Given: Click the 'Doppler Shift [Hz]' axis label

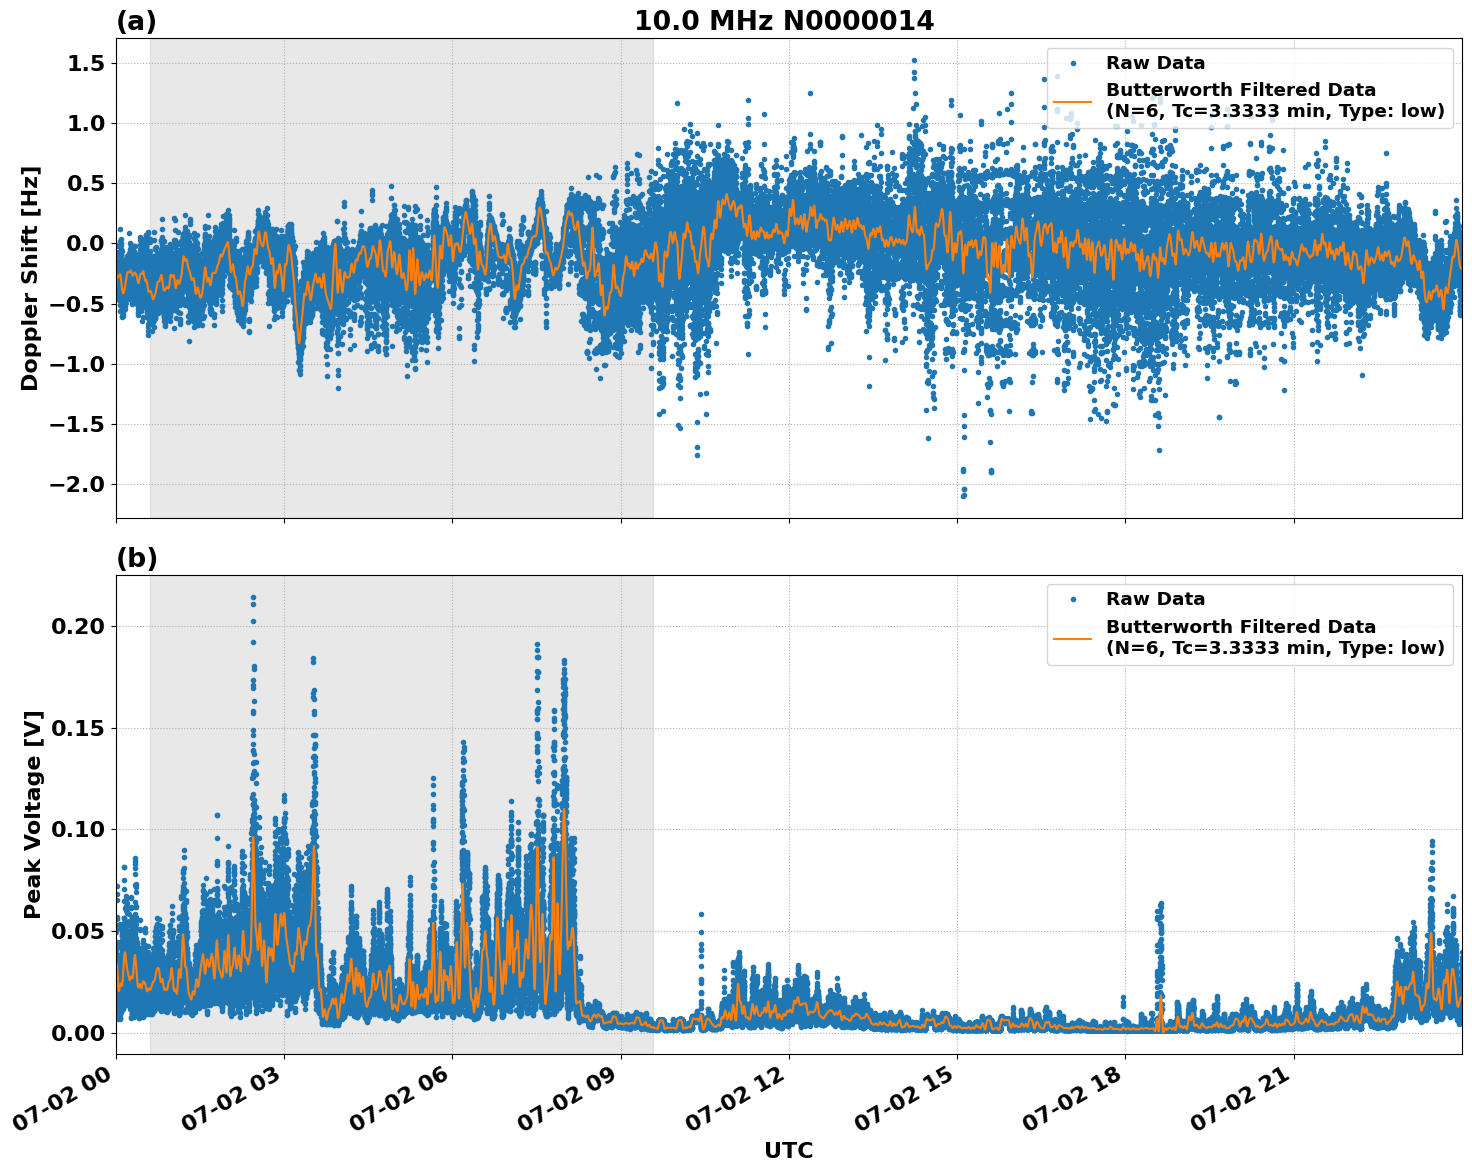Looking at the screenshot, I should tap(30, 278).
